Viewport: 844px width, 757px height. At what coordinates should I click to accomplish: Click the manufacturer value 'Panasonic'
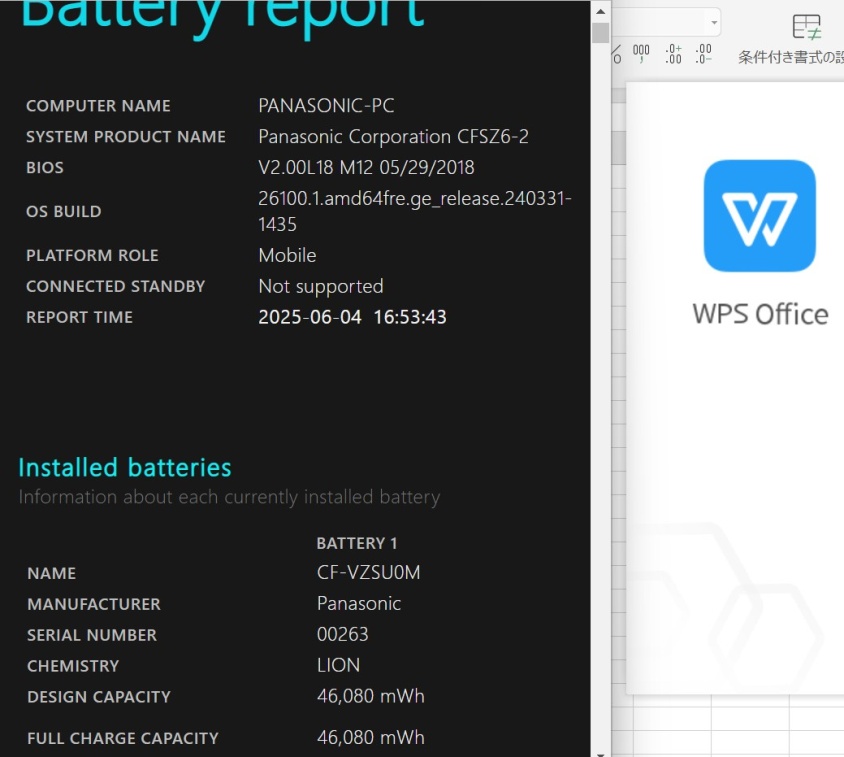pos(359,604)
